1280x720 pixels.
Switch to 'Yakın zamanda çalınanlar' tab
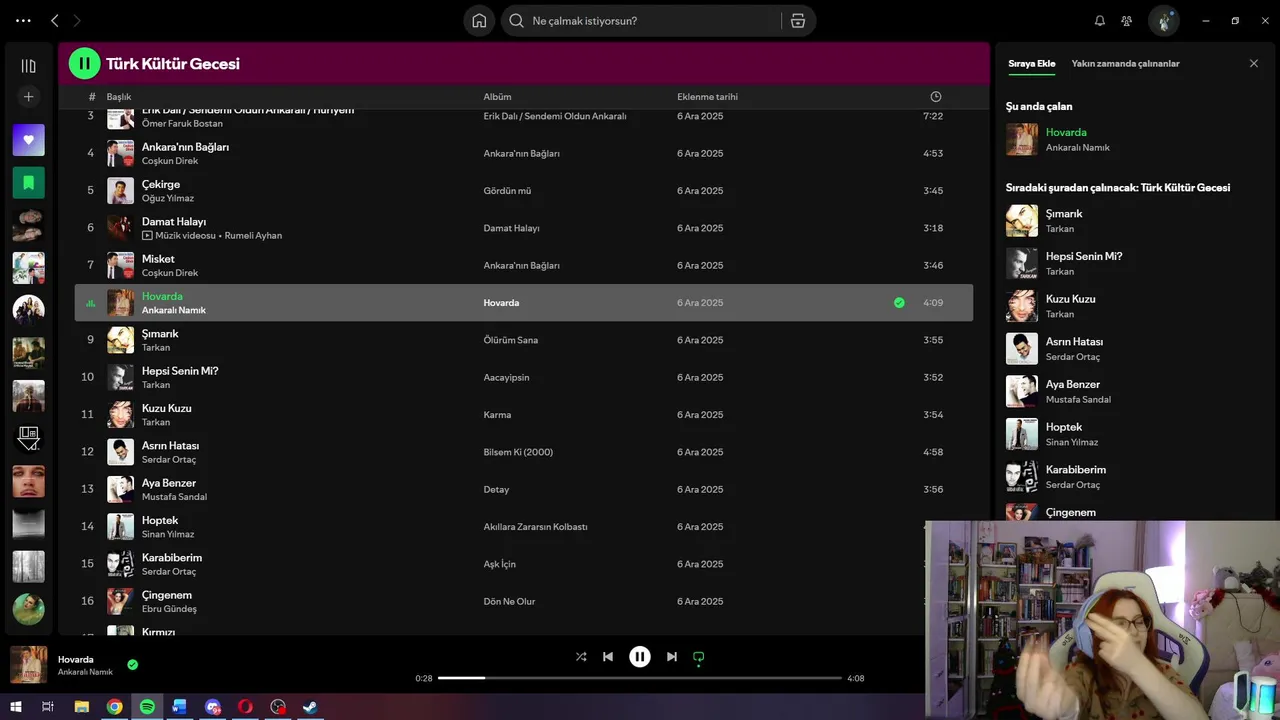[x=1125, y=63]
